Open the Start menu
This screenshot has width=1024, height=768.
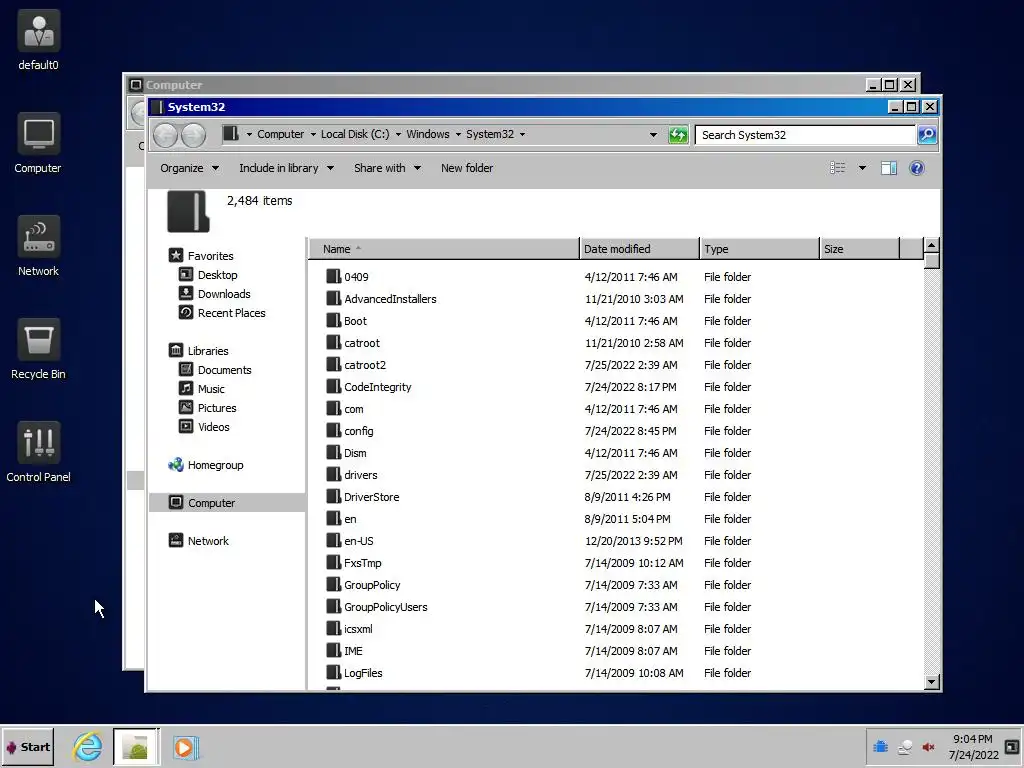[28, 747]
